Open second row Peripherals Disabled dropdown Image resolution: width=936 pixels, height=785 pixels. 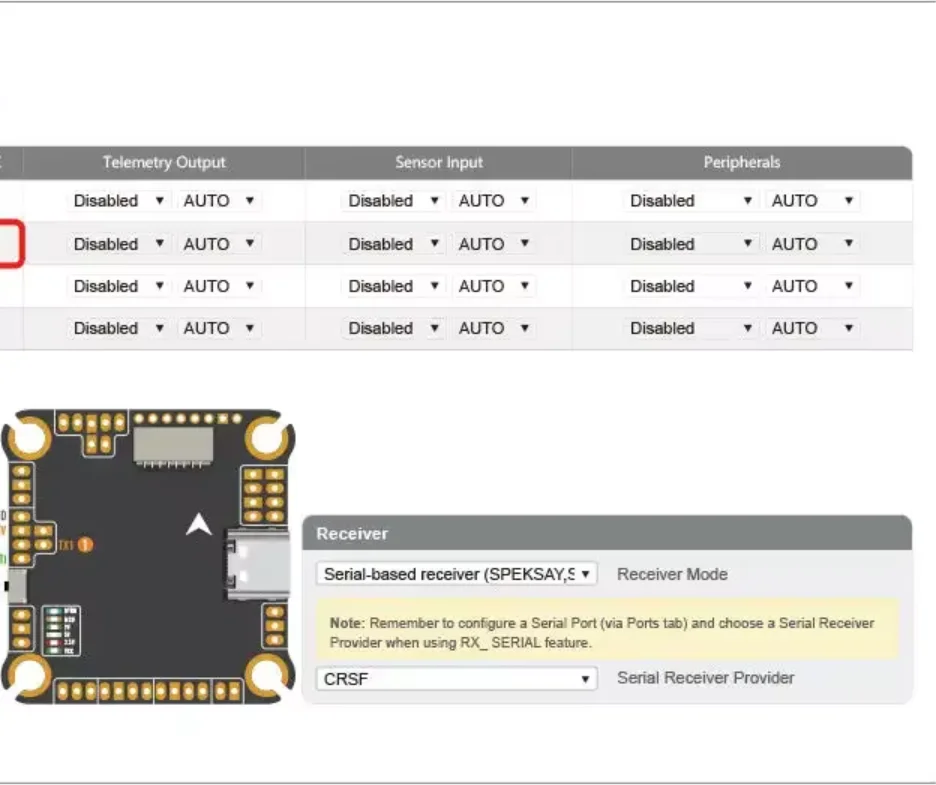[x=691, y=244]
